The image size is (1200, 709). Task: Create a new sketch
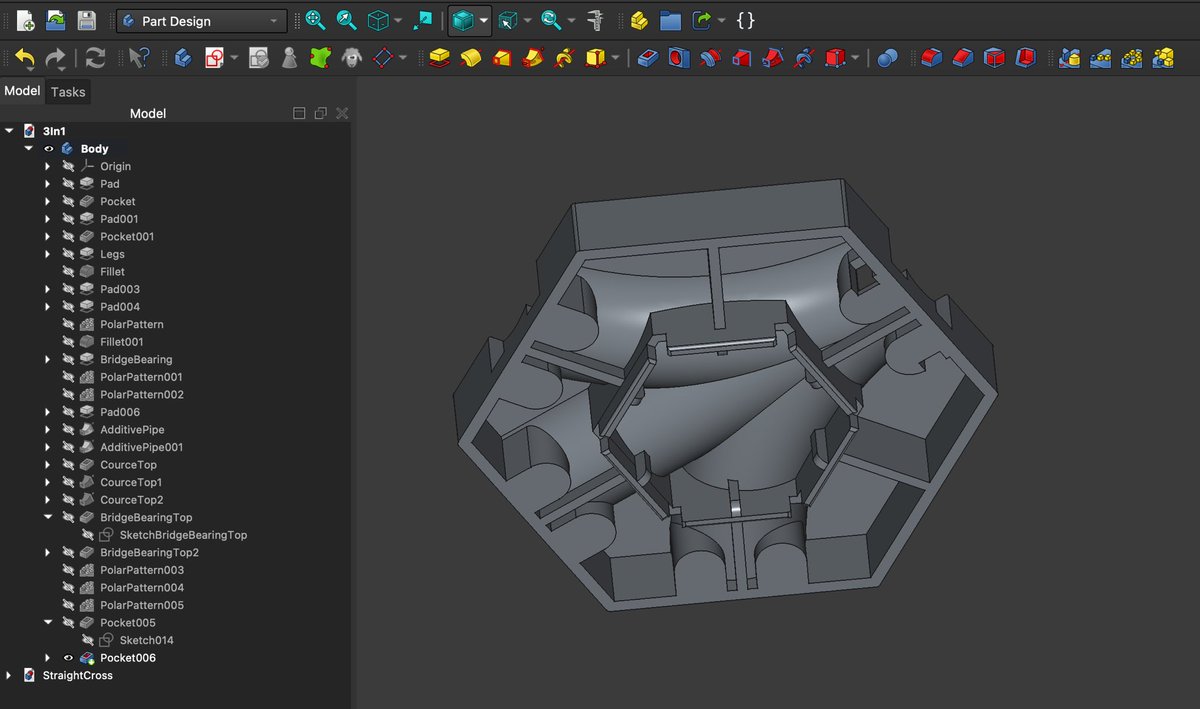[x=214, y=59]
